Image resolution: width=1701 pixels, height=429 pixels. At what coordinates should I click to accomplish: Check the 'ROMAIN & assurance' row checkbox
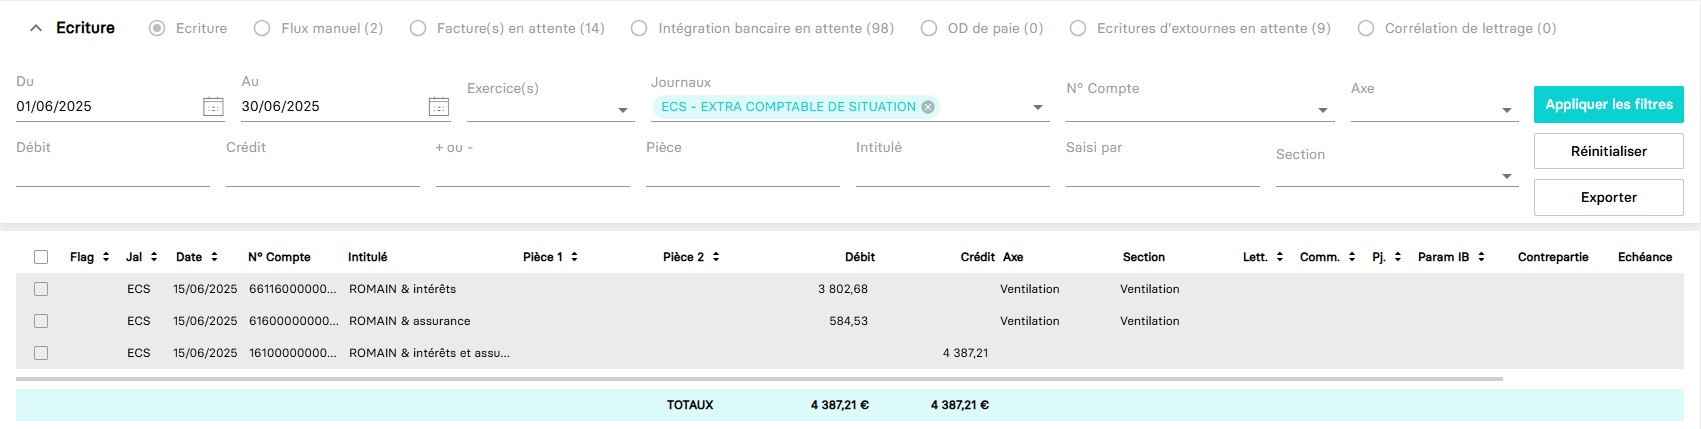(41, 321)
